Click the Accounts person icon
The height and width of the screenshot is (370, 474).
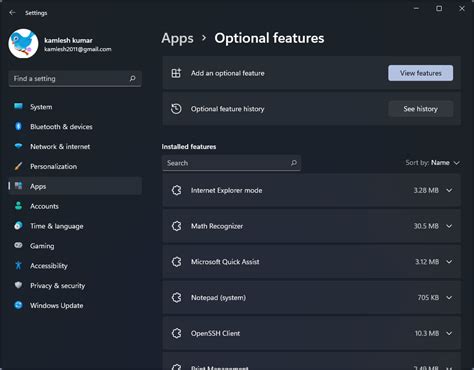(18, 206)
